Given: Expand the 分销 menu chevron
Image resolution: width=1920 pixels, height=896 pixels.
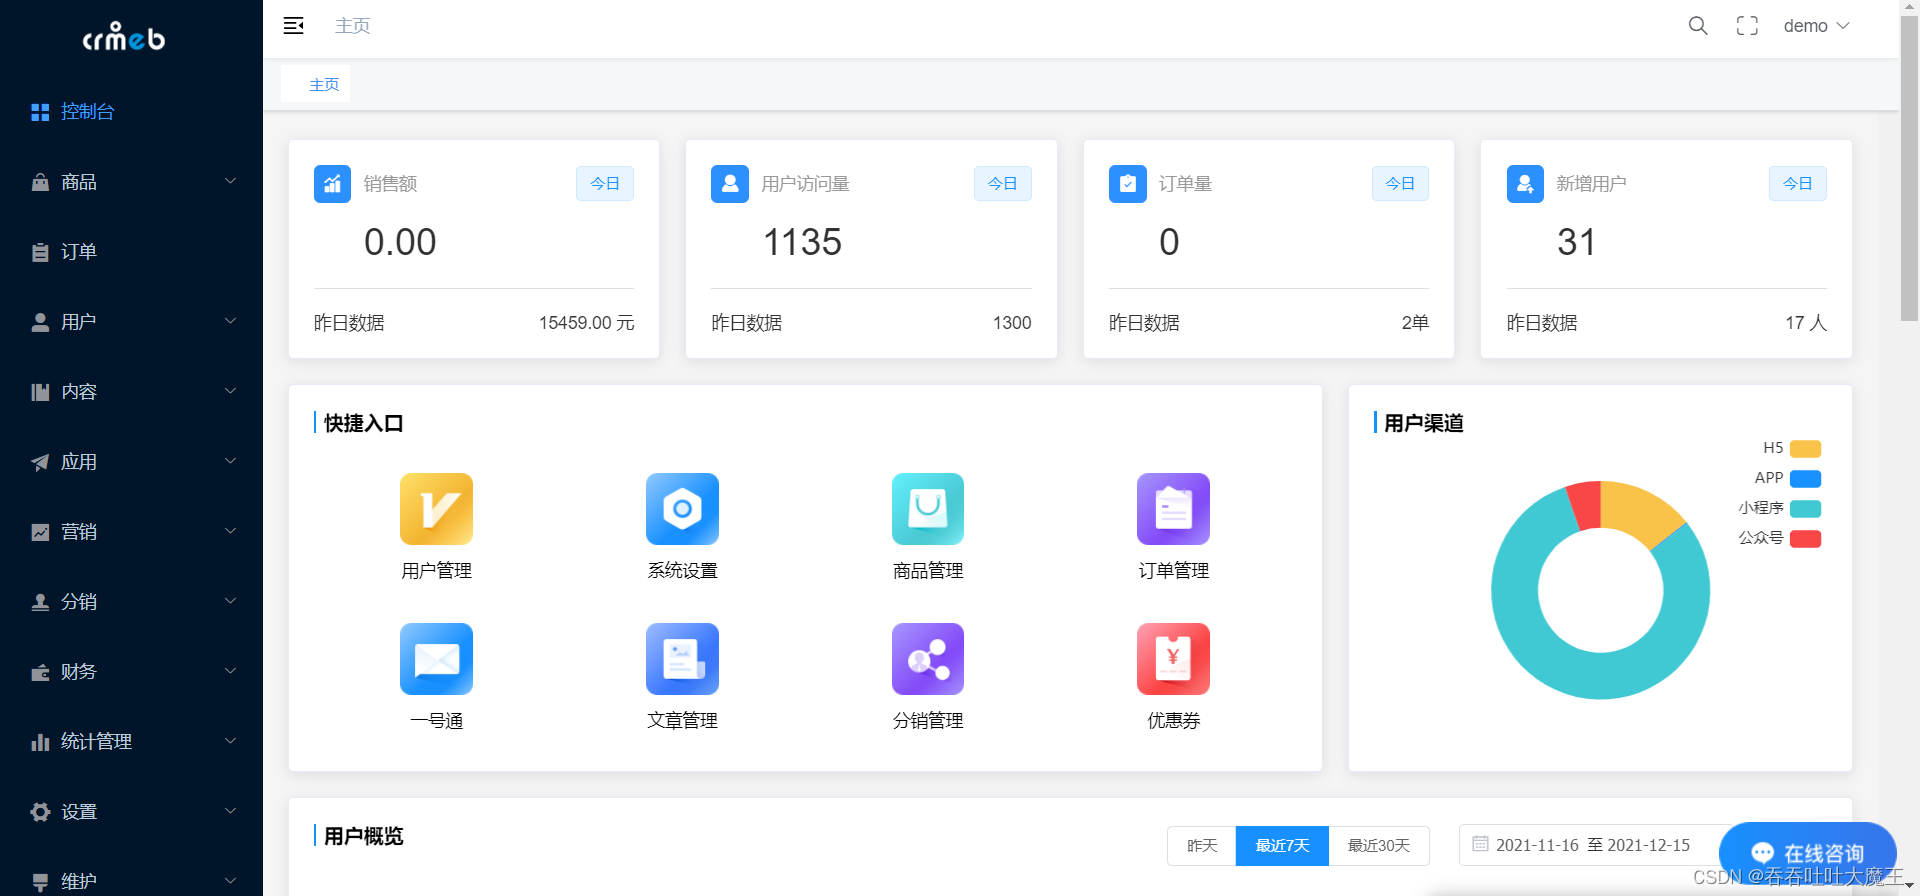Looking at the screenshot, I should pyautogui.click(x=230, y=601).
